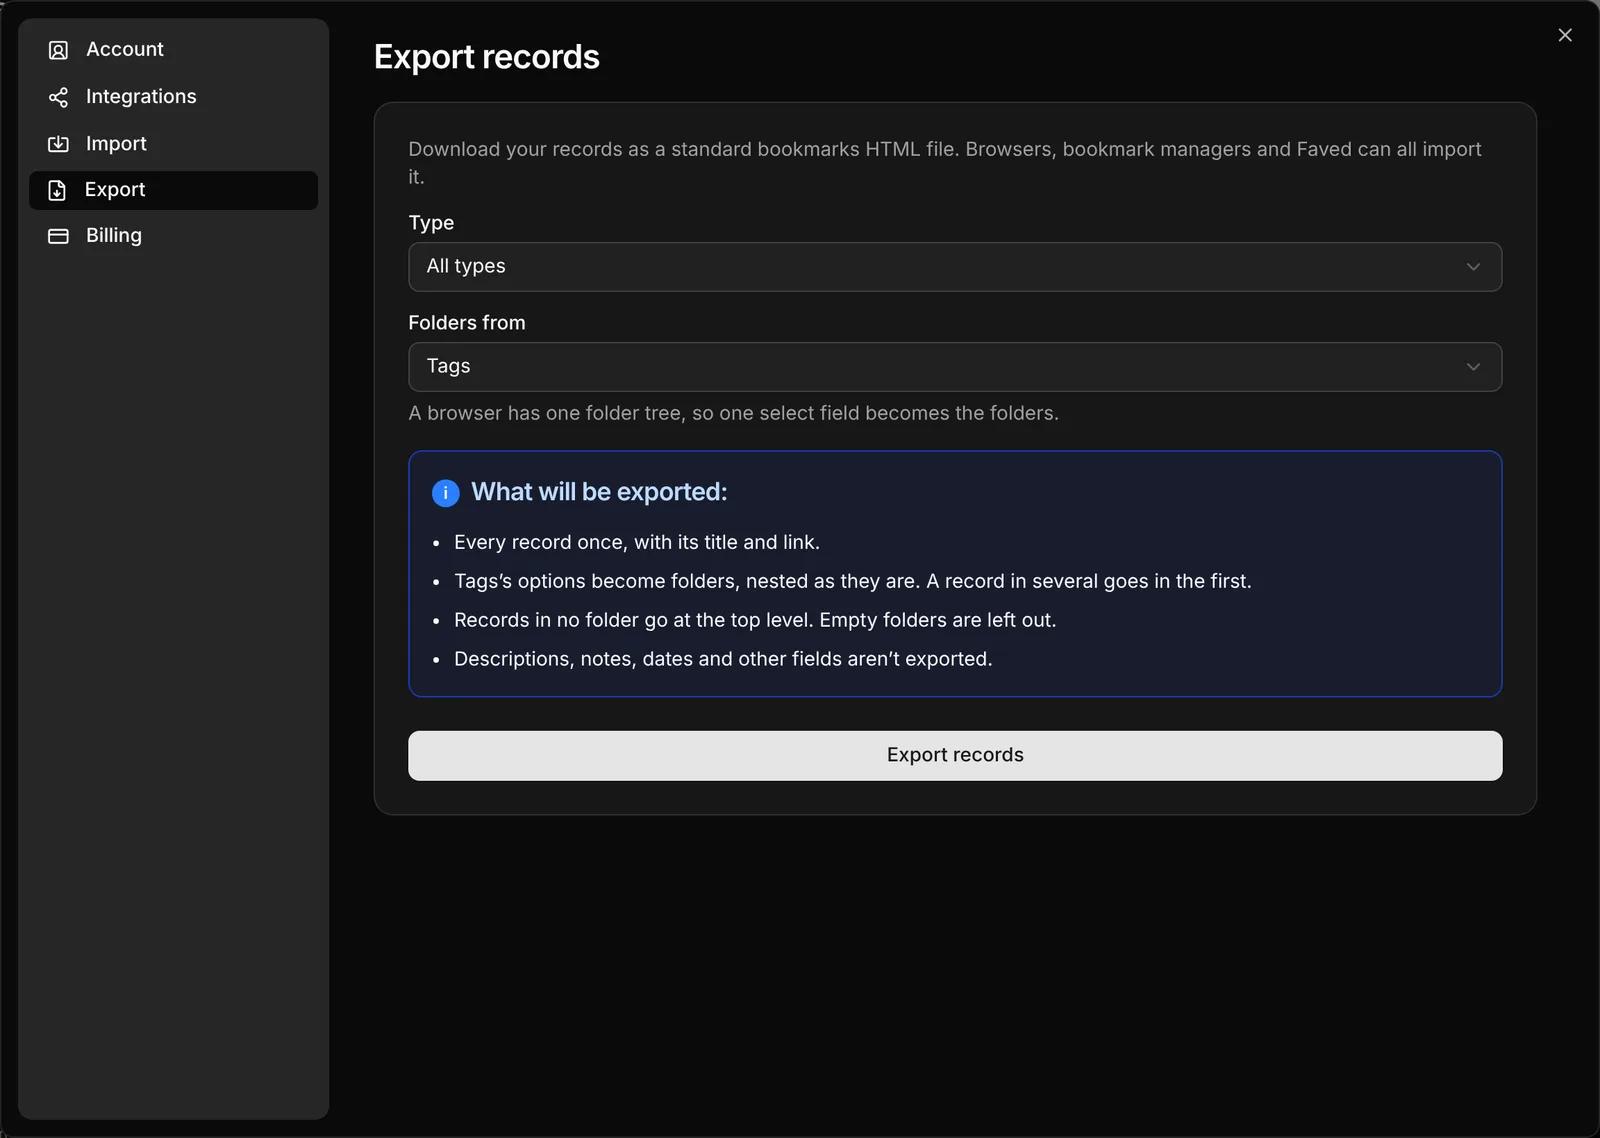
Task: Click the Export records button
Action: click(x=955, y=756)
